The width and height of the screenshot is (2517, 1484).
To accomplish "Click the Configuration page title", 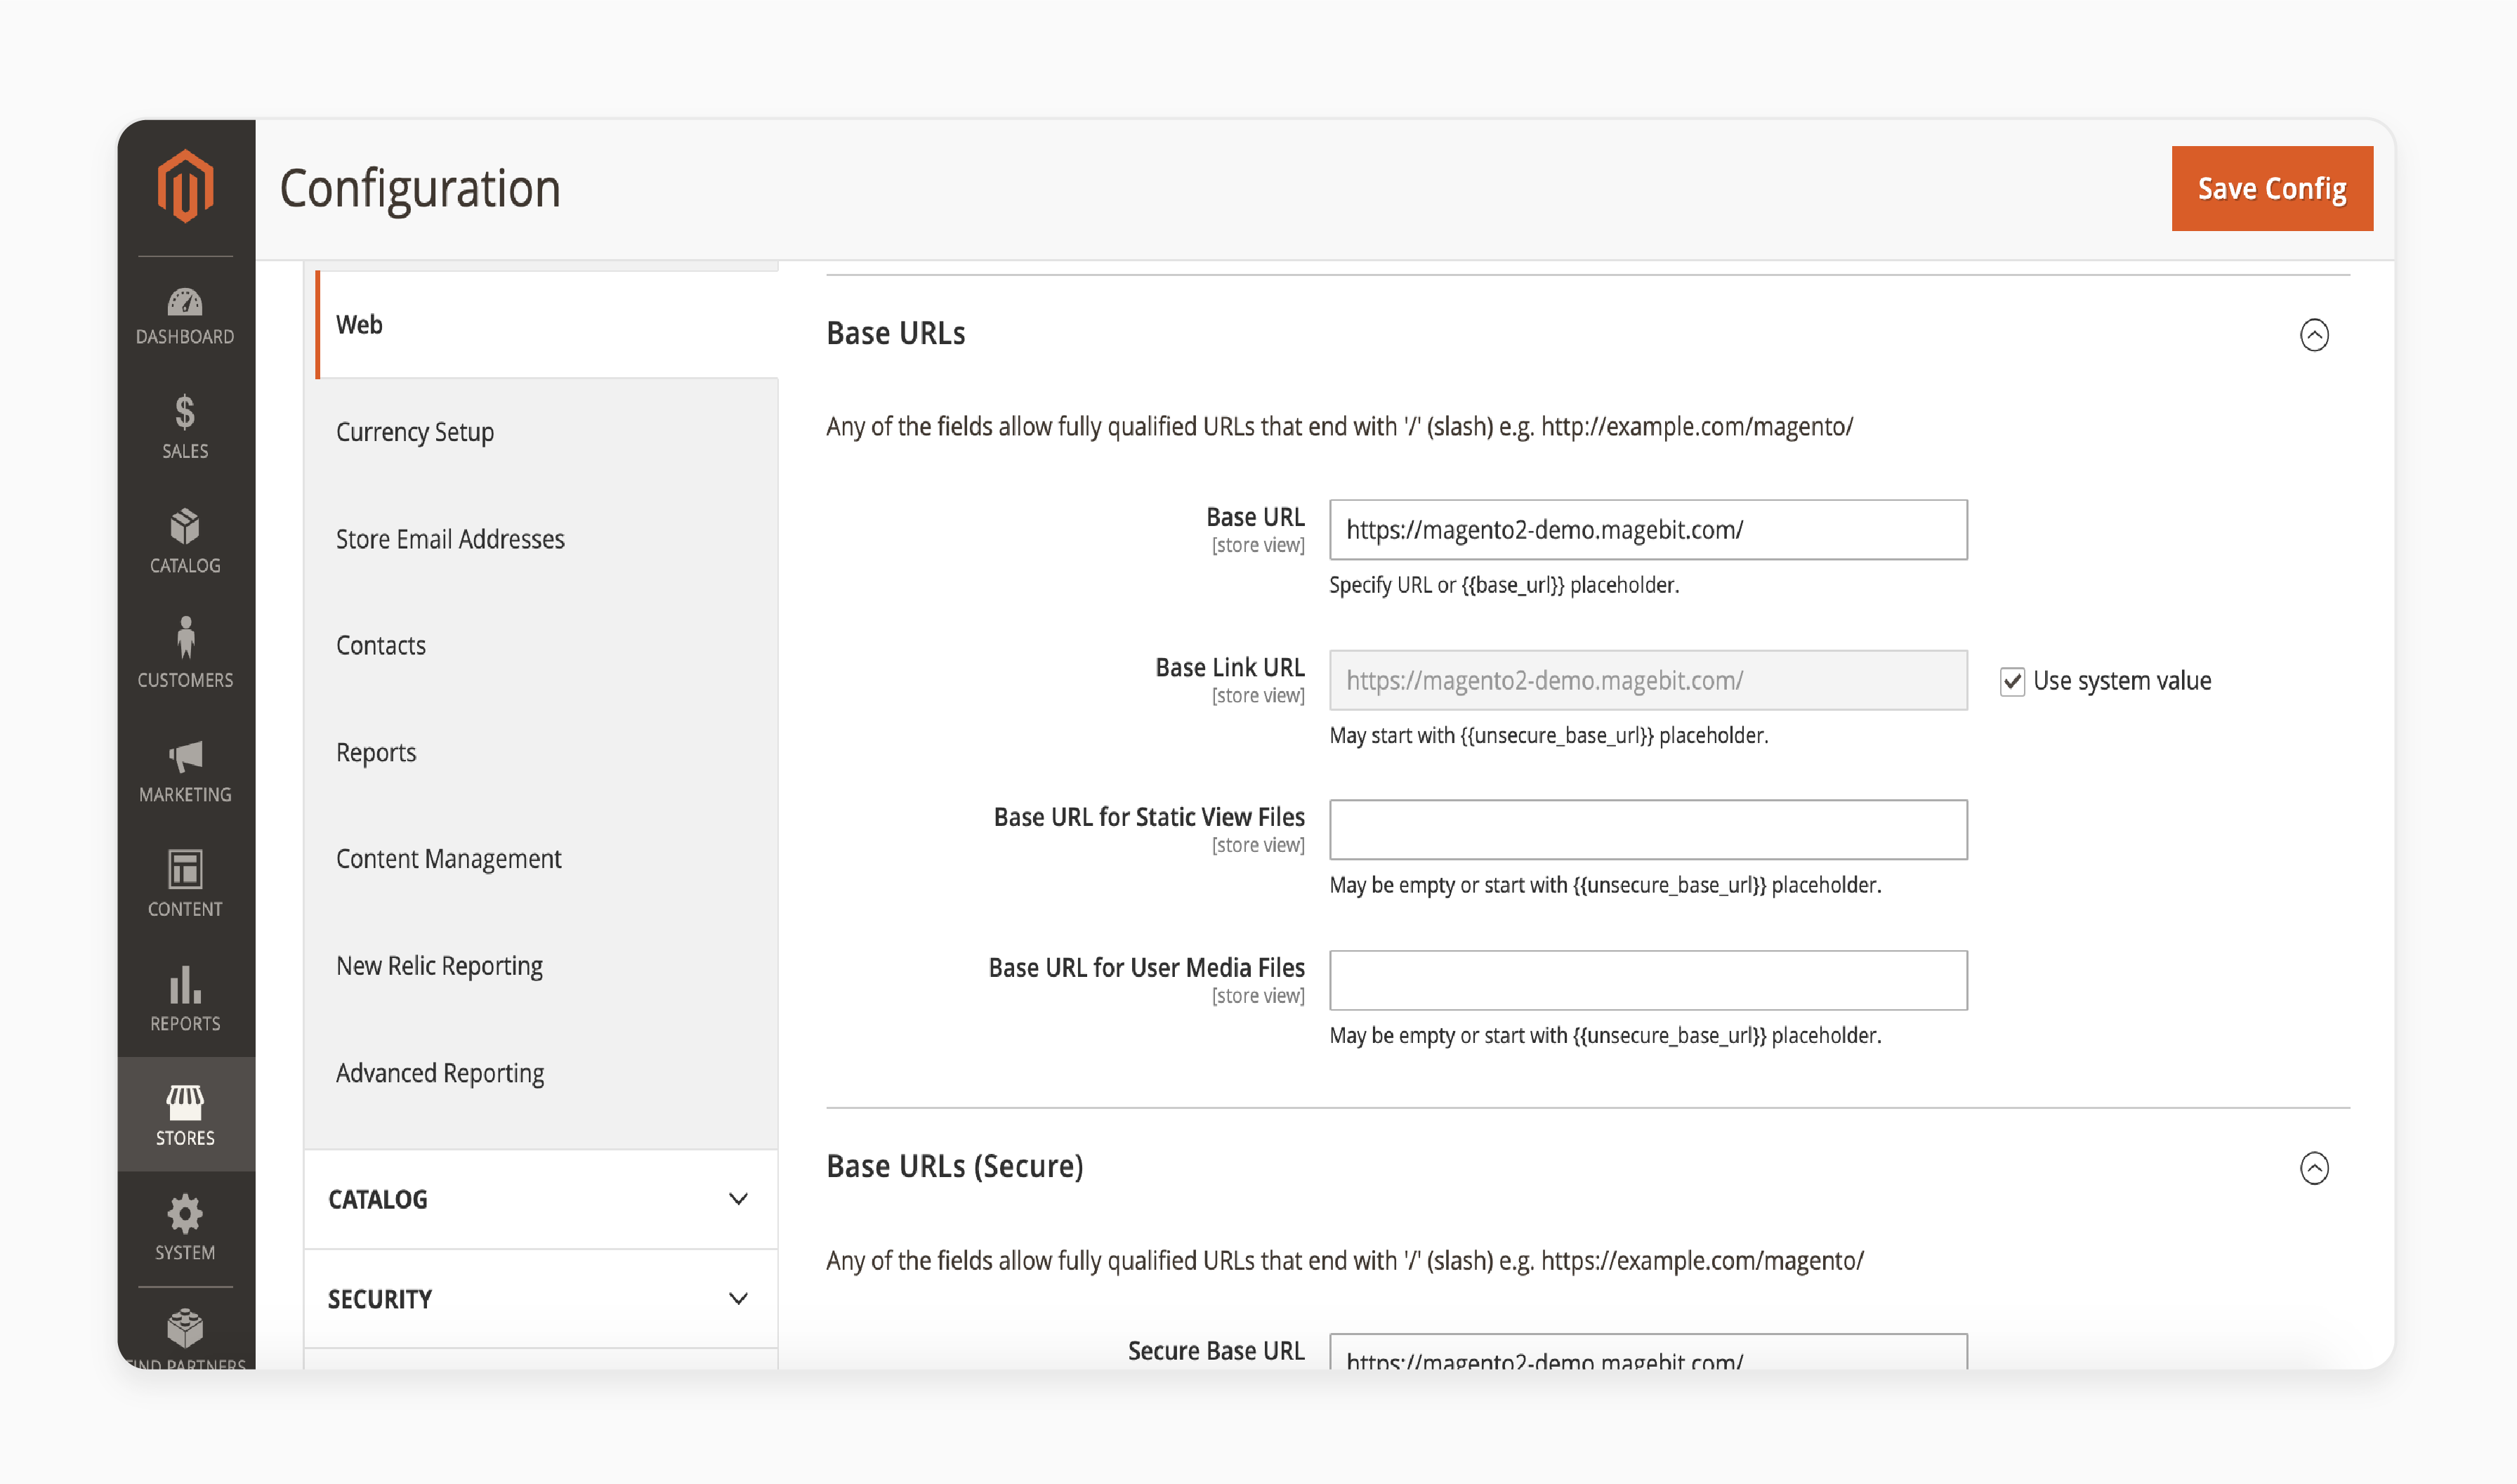I will pos(420,189).
